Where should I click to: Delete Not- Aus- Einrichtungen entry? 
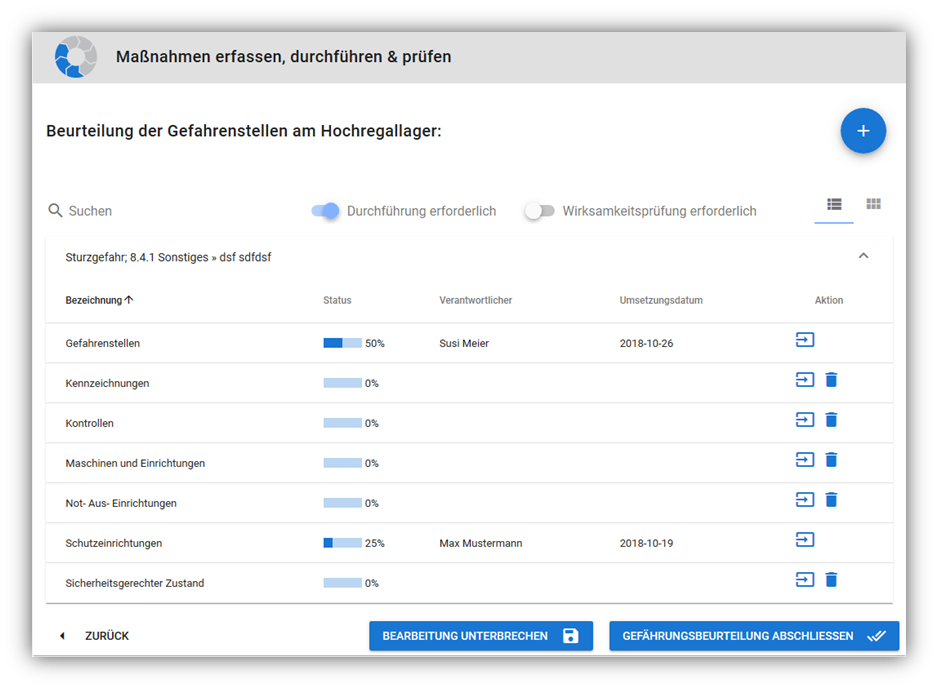pos(831,500)
